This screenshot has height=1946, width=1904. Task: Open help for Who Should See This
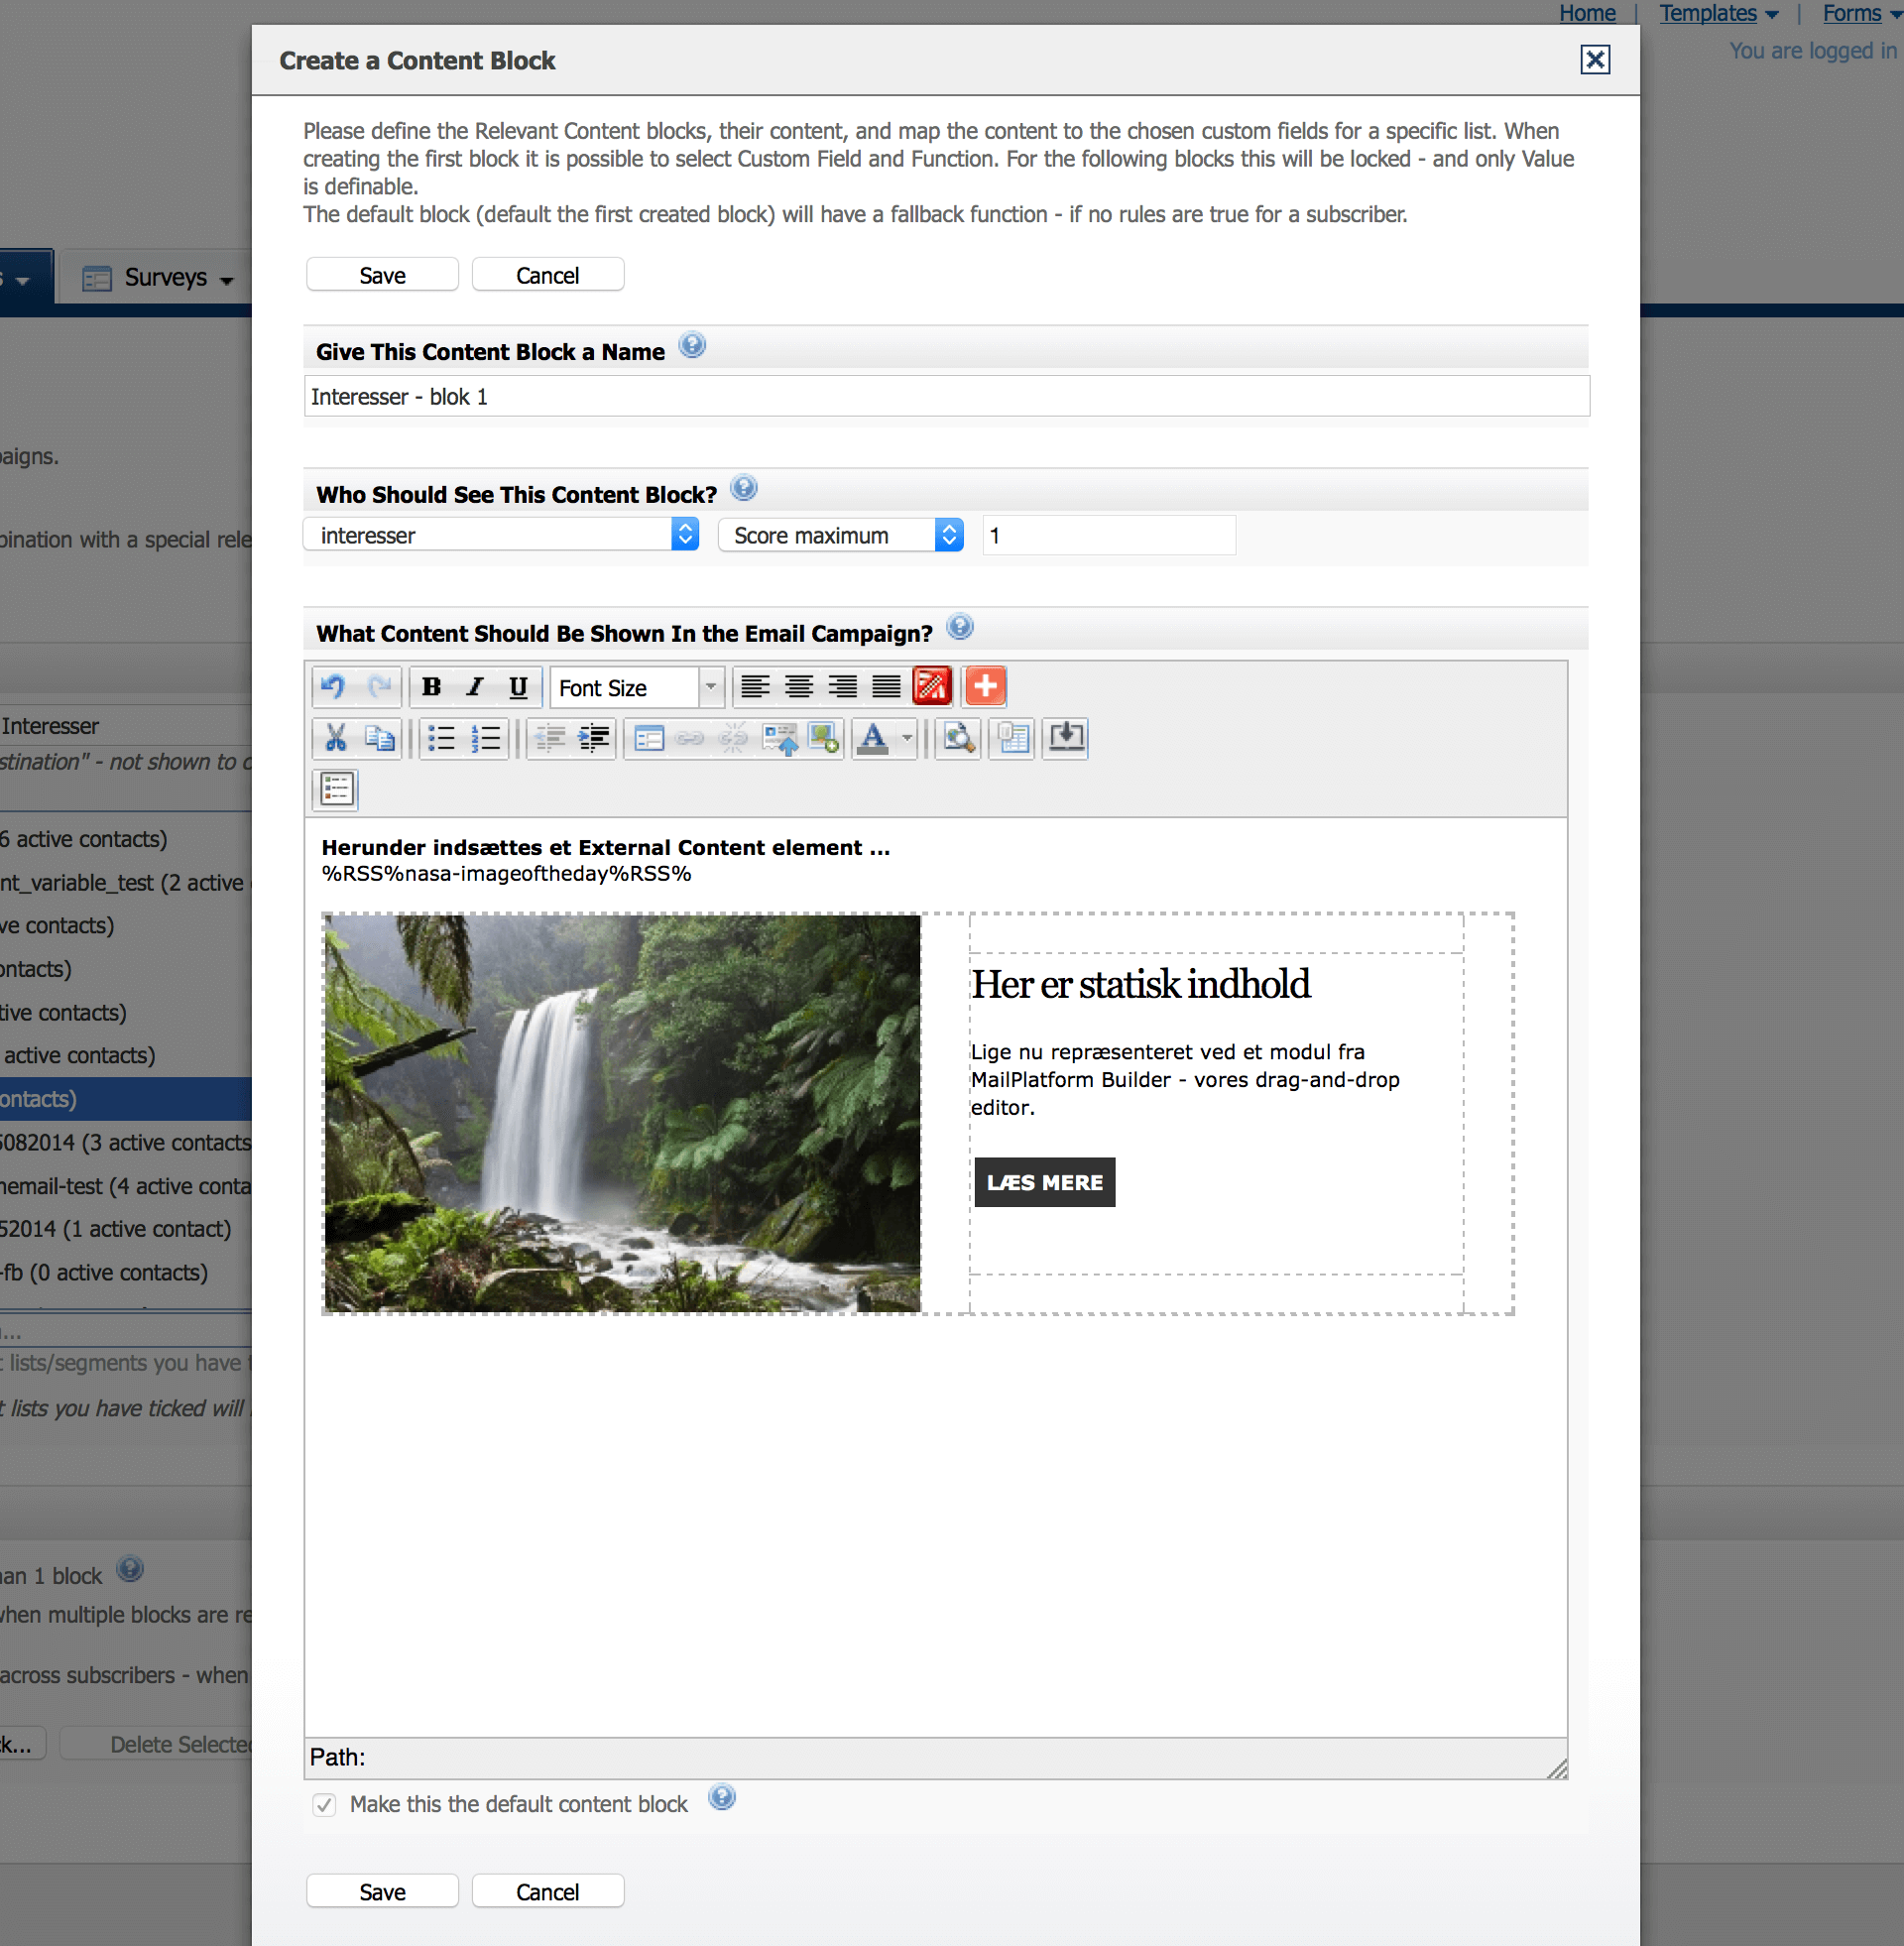744,488
